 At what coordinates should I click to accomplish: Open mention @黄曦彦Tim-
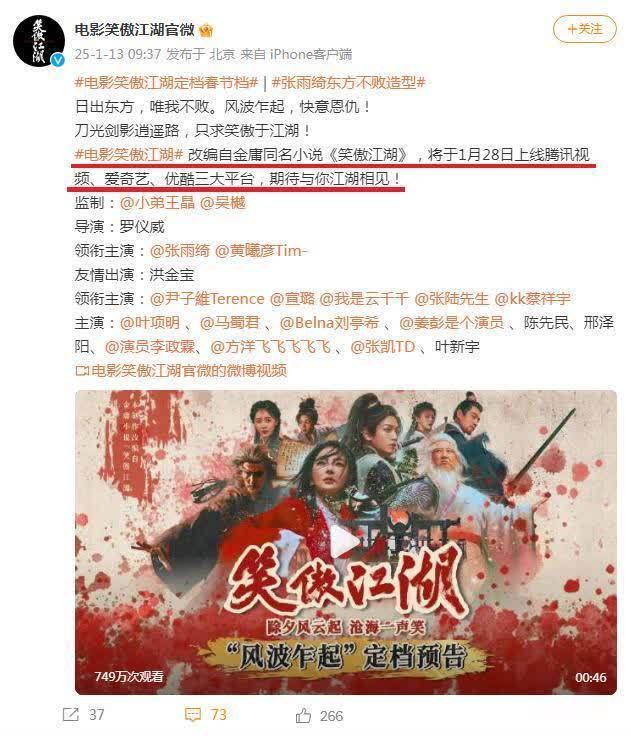261,251
